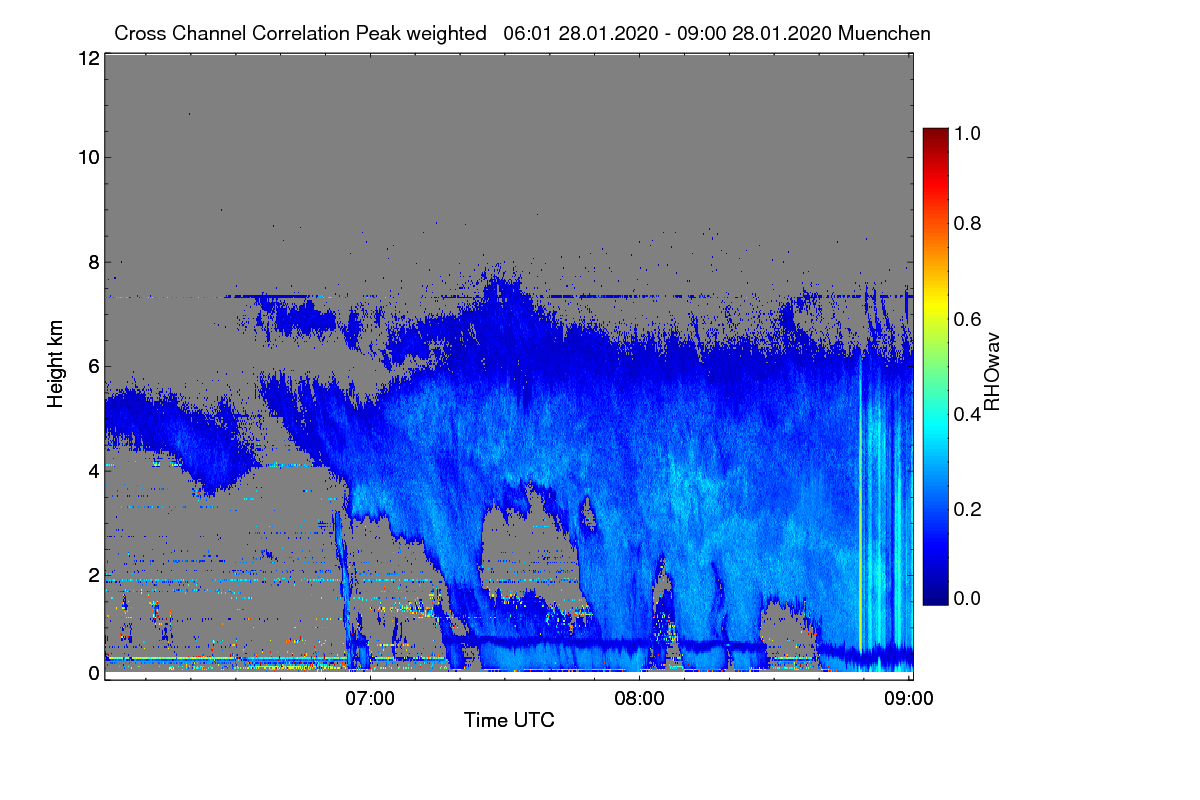The width and height of the screenshot is (1200, 800).
Task: Click the 10 height tick label
Action: tap(87, 157)
